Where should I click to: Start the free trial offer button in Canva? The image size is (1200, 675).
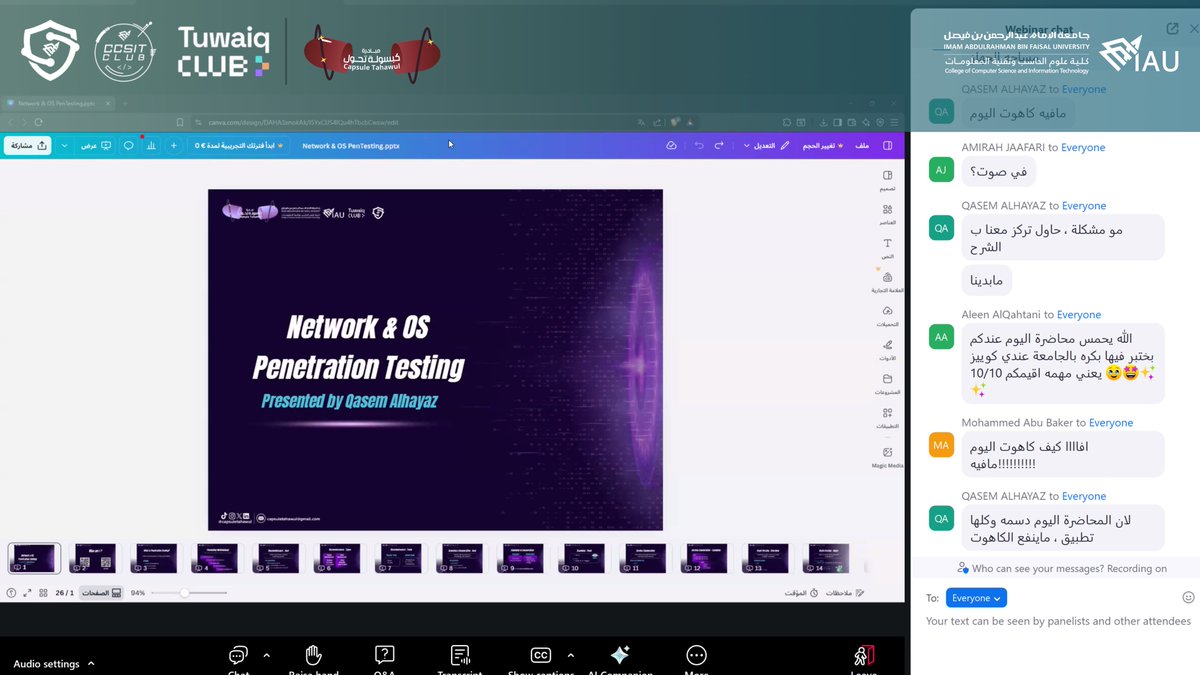[240, 146]
